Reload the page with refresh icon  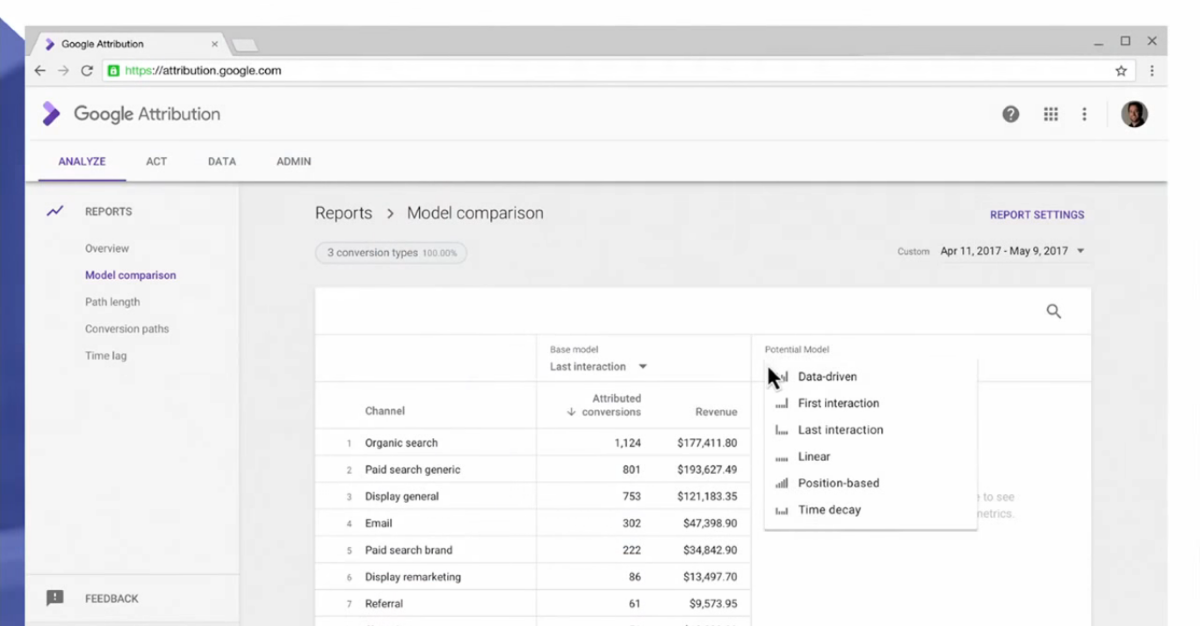click(87, 71)
